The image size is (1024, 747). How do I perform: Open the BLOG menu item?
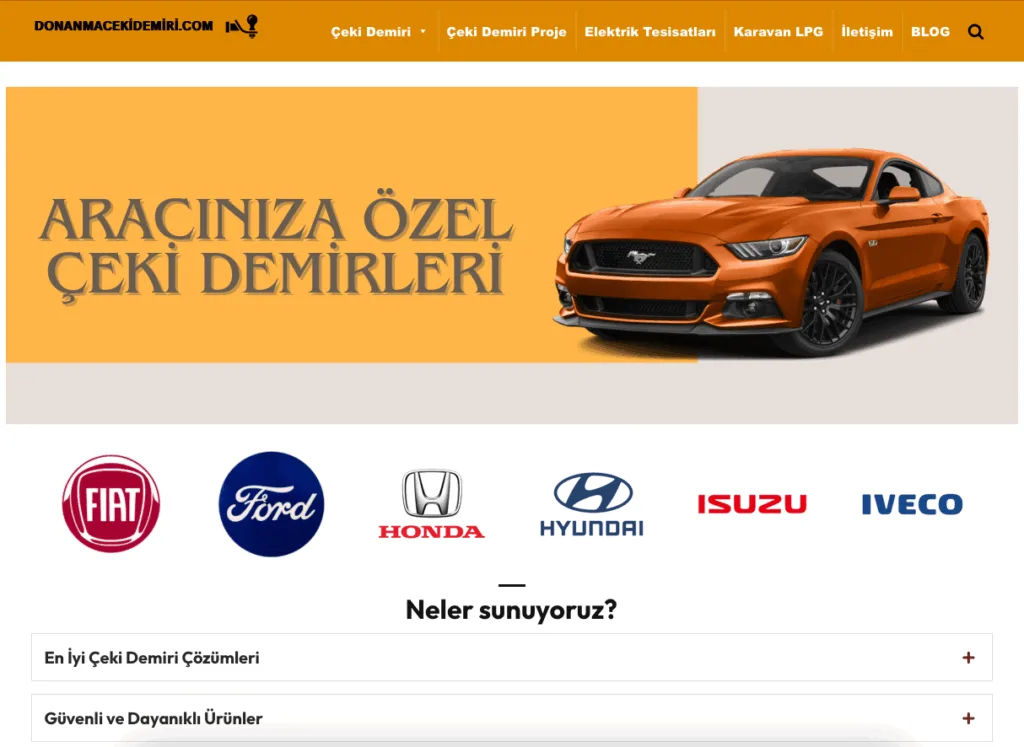click(930, 32)
